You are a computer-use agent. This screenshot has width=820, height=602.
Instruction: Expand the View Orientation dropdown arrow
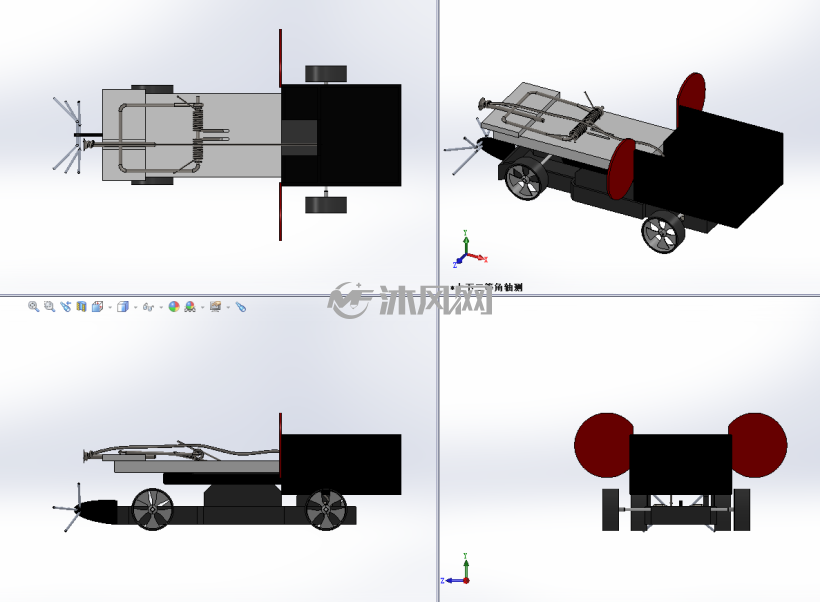coord(110,308)
